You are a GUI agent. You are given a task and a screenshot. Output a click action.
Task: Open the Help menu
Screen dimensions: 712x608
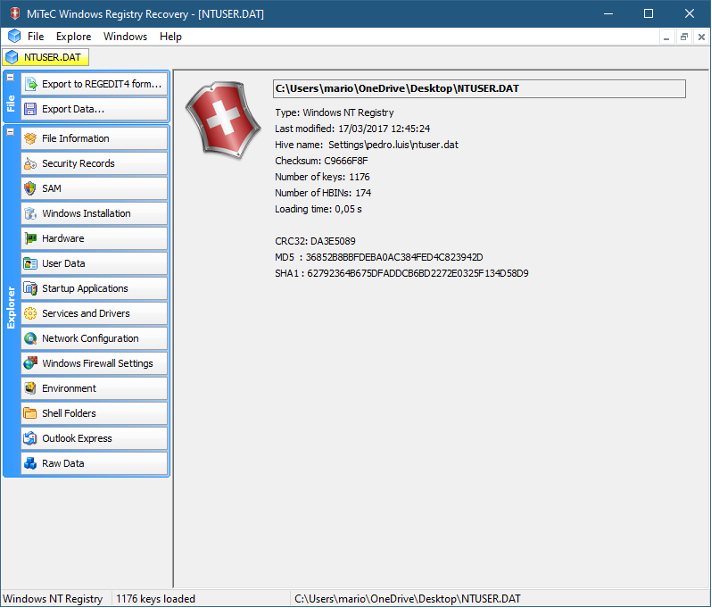click(x=171, y=36)
